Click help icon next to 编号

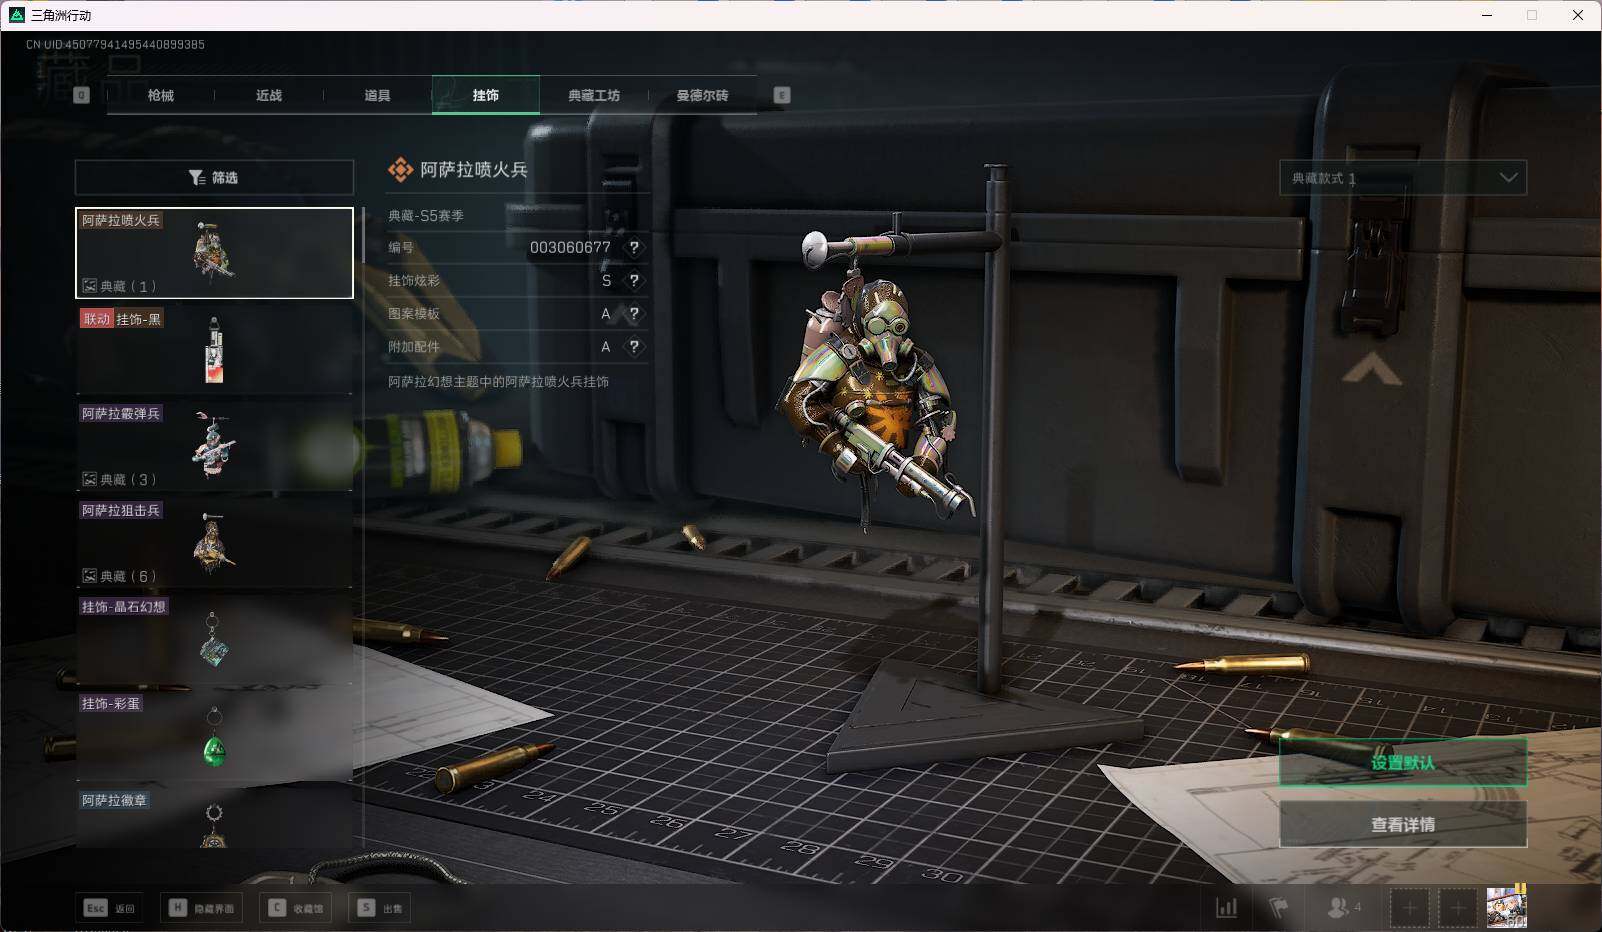click(x=634, y=247)
